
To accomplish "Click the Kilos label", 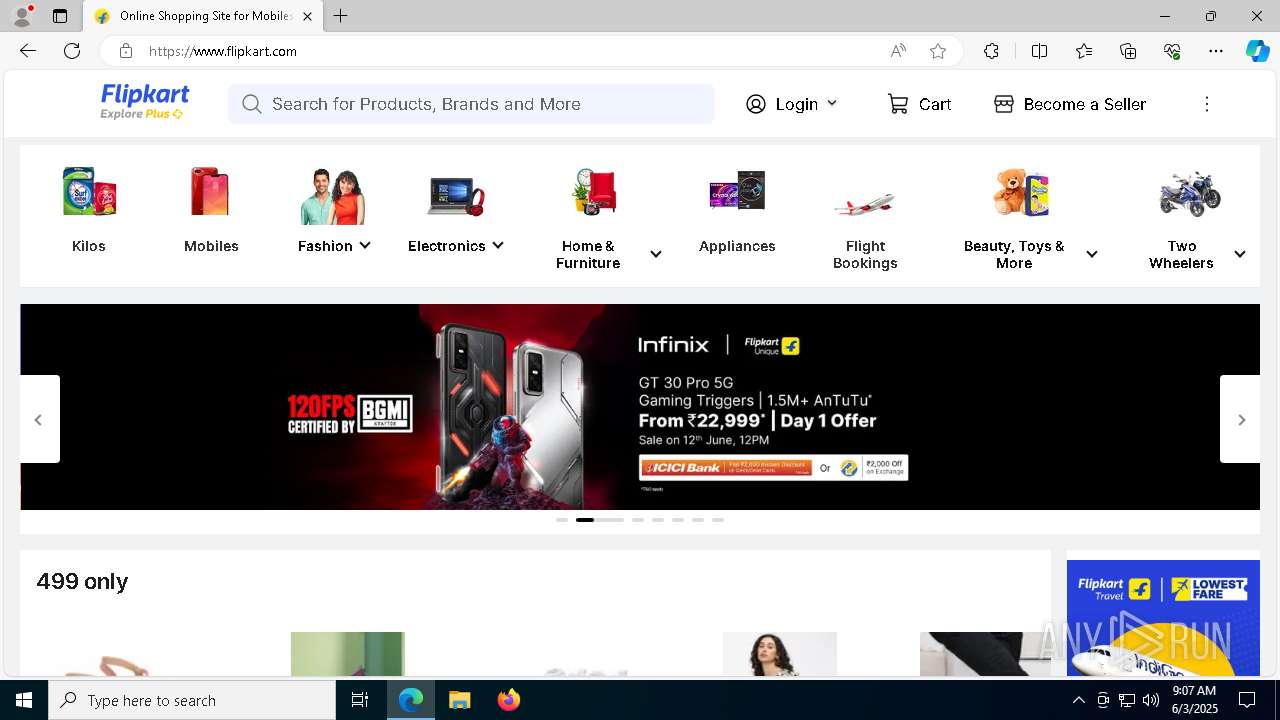I will (x=89, y=246).
